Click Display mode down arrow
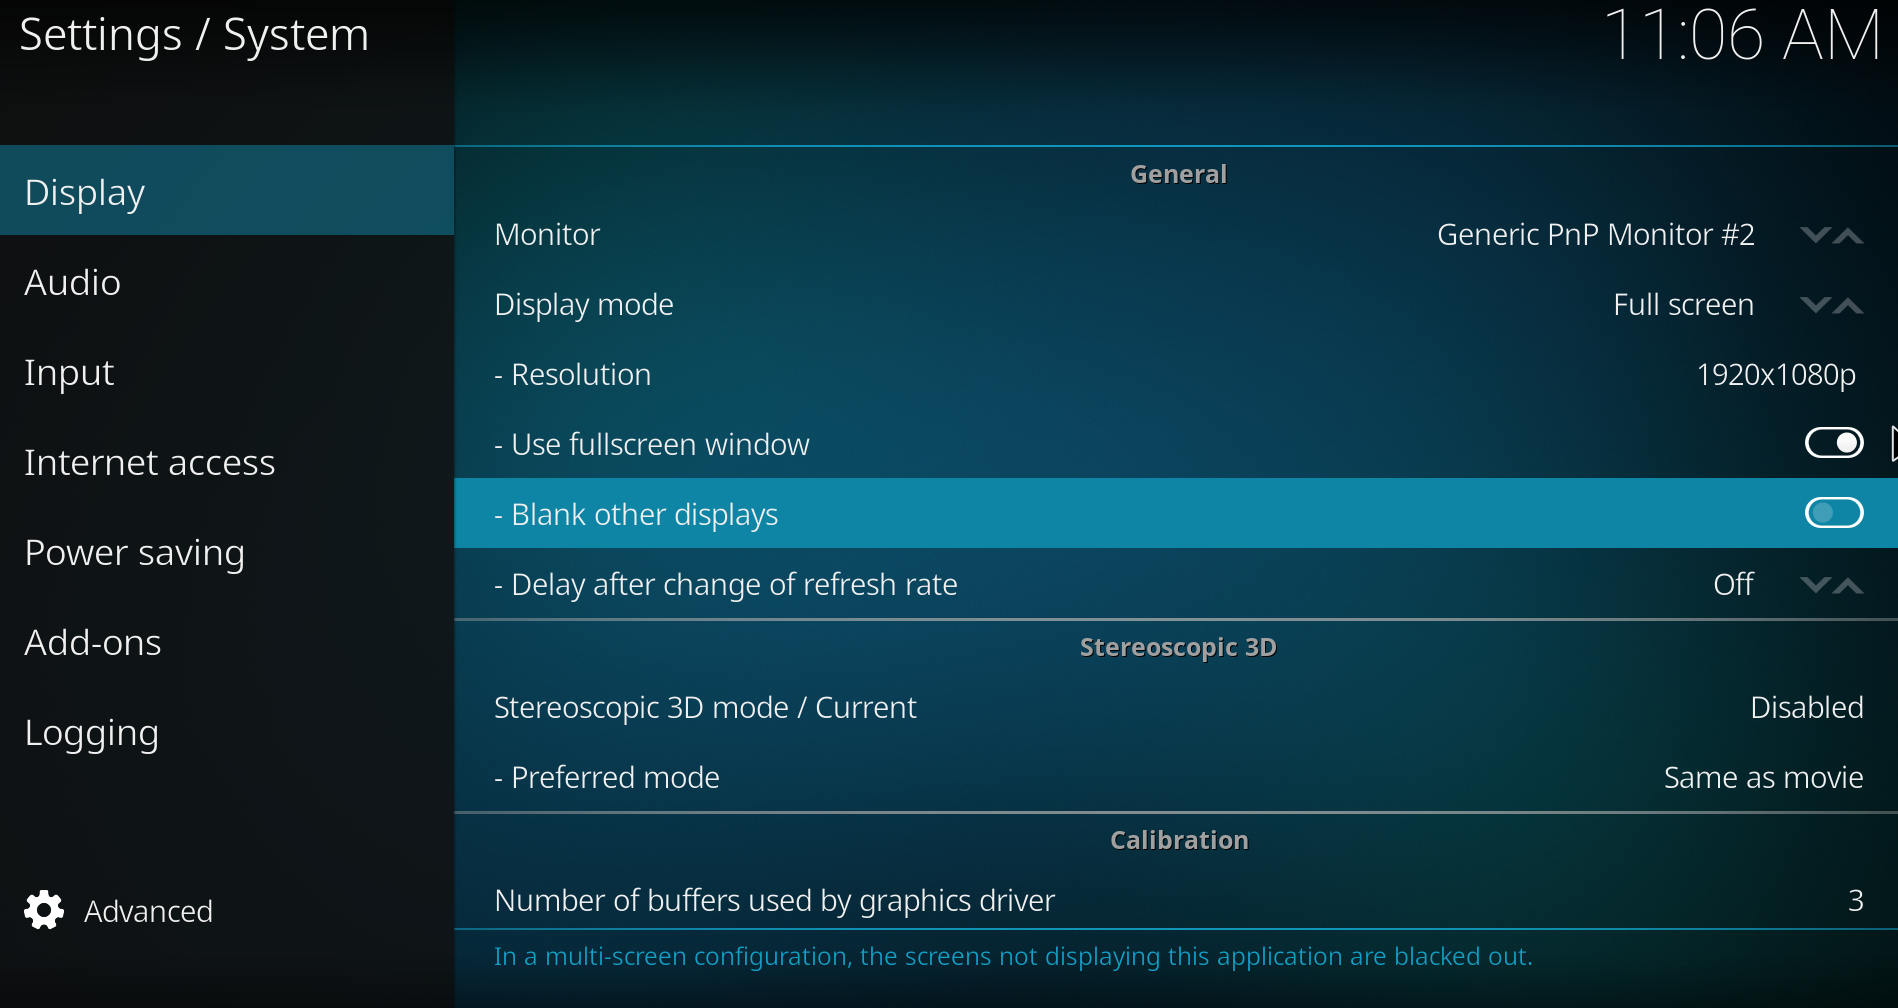1898x1008 pixels. pyautogui.click(x=1815, y=305)
